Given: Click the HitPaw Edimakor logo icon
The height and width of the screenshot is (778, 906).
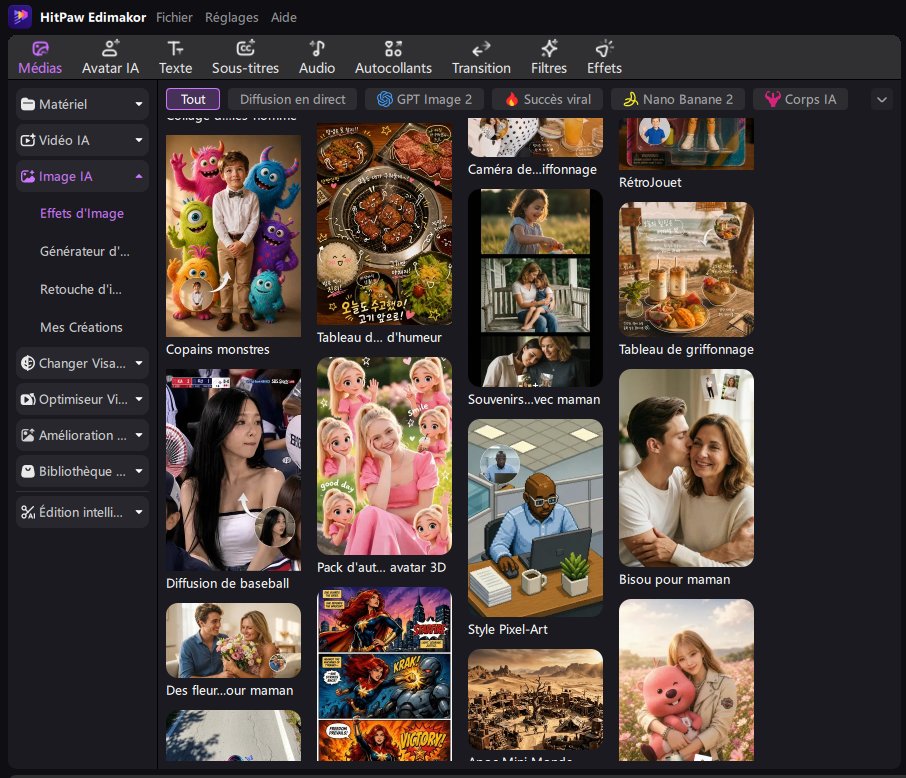Looking at the screenshot, I should coord(20,17).
